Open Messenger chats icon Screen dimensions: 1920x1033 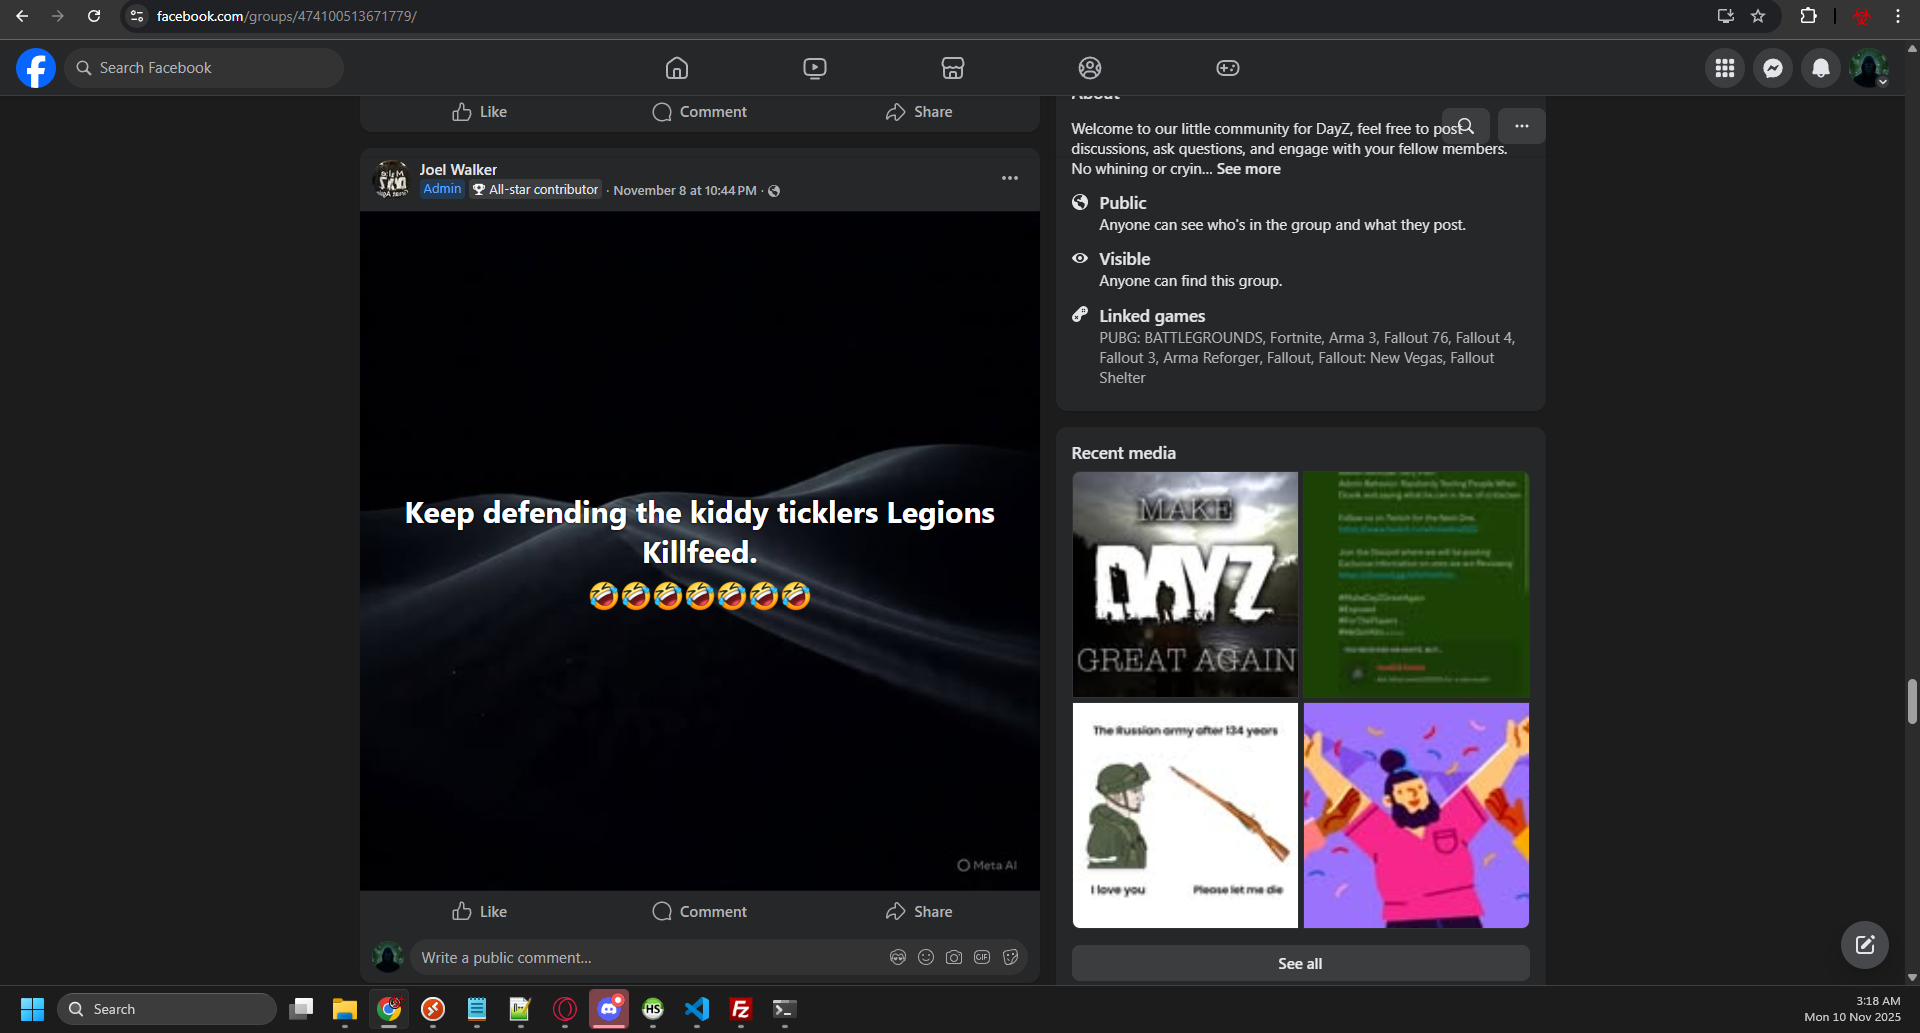coord(1773,68)
